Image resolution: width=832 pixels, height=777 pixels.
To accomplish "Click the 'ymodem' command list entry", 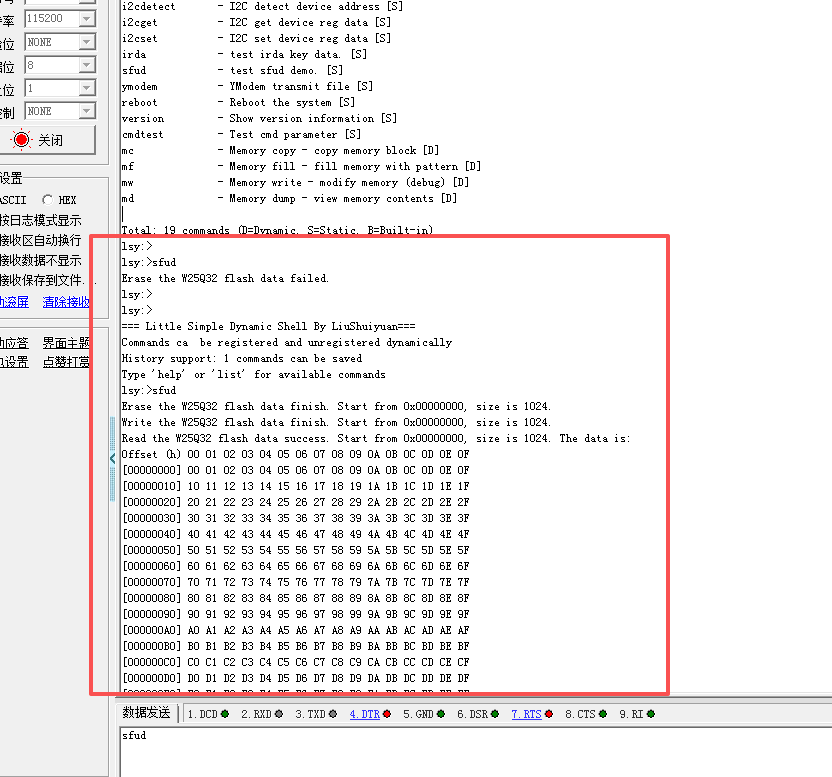I will coord(247,86).
